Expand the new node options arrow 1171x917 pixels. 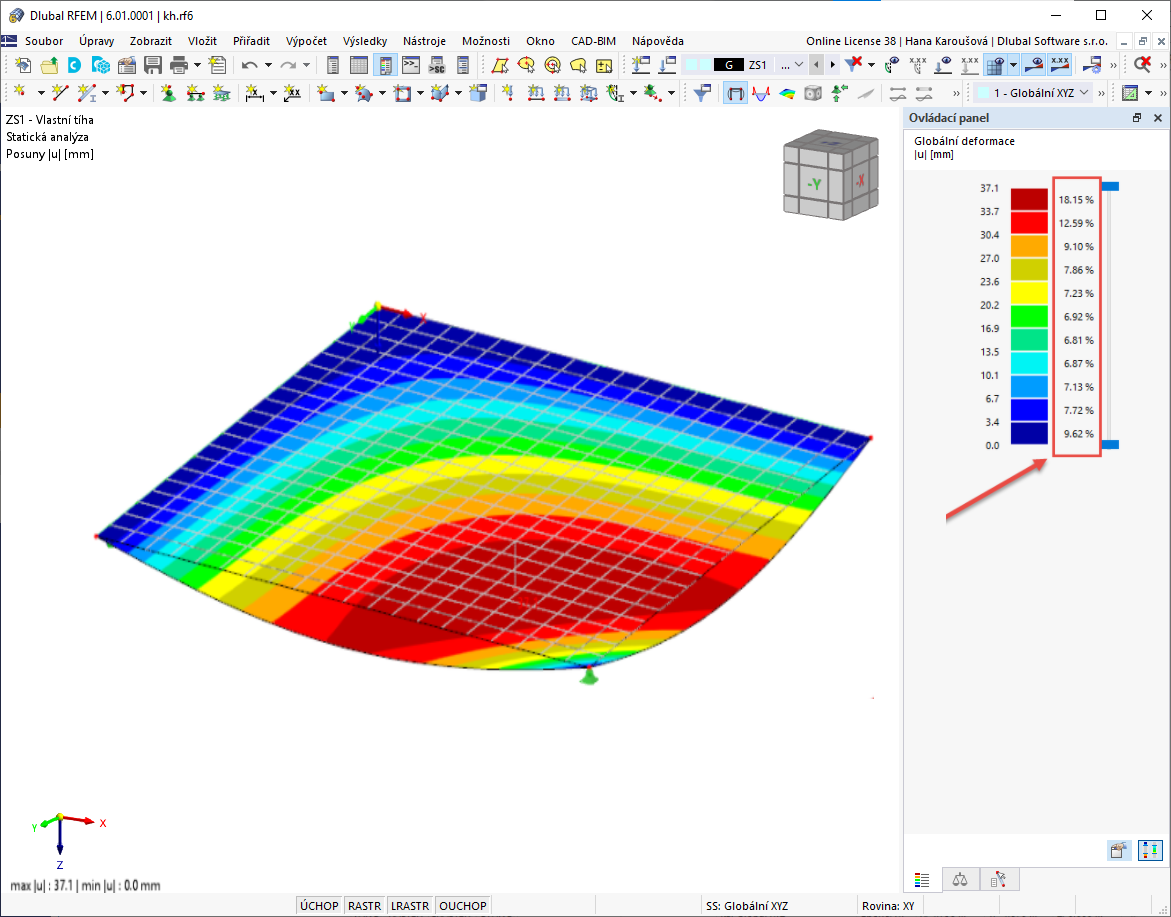coord(41,93)
